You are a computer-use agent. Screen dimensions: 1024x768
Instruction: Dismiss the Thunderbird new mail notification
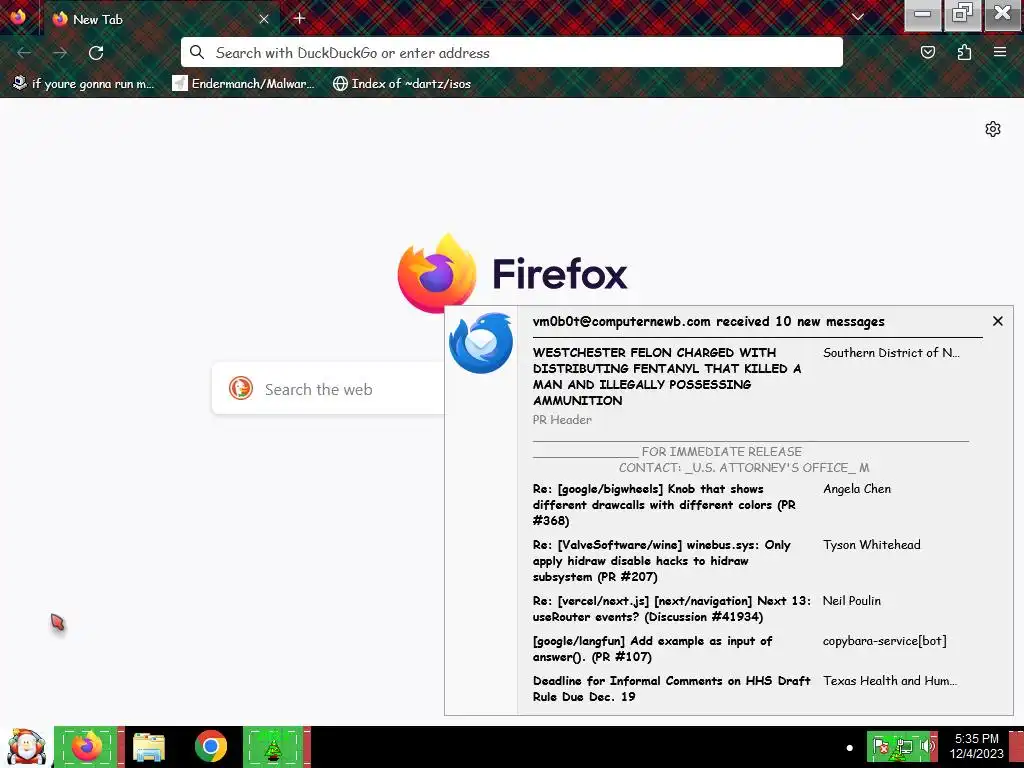tap(997, 321)
